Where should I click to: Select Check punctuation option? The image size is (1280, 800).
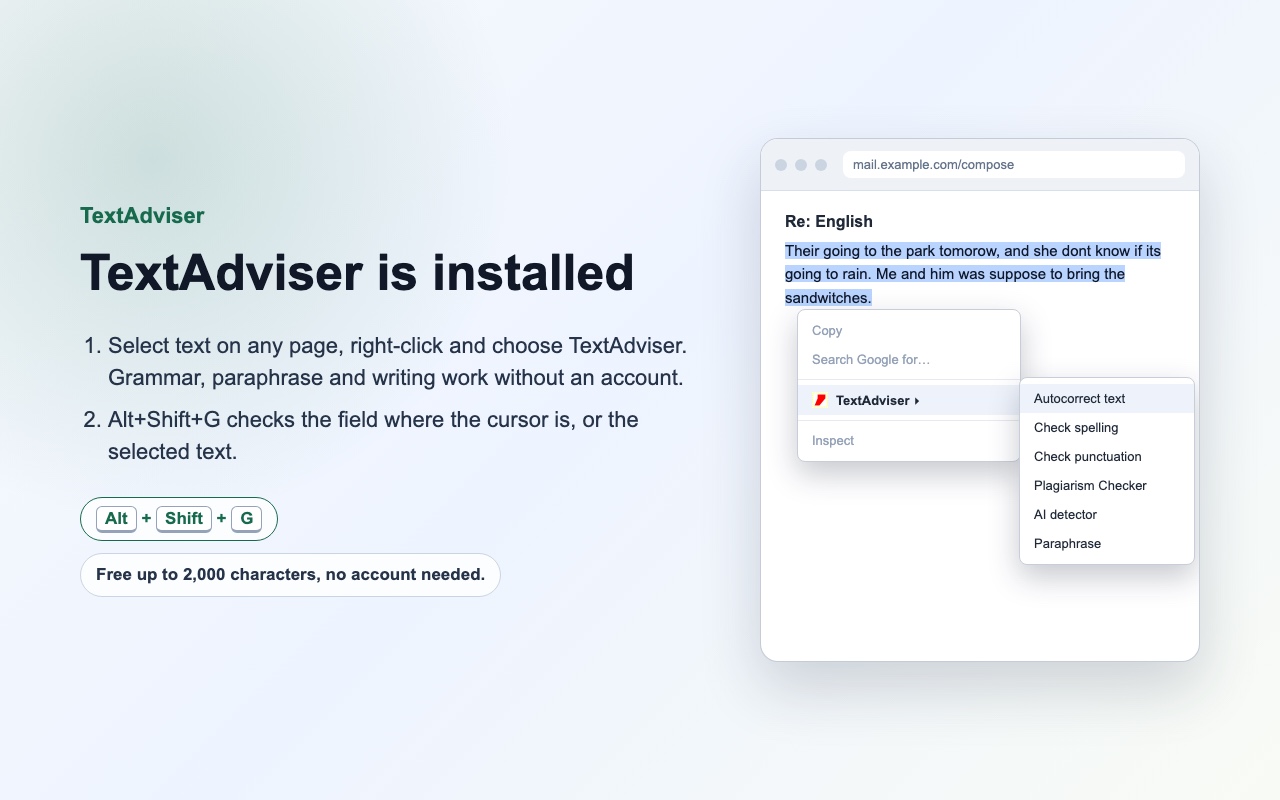pyautogui.click(x=1107, y=456)
